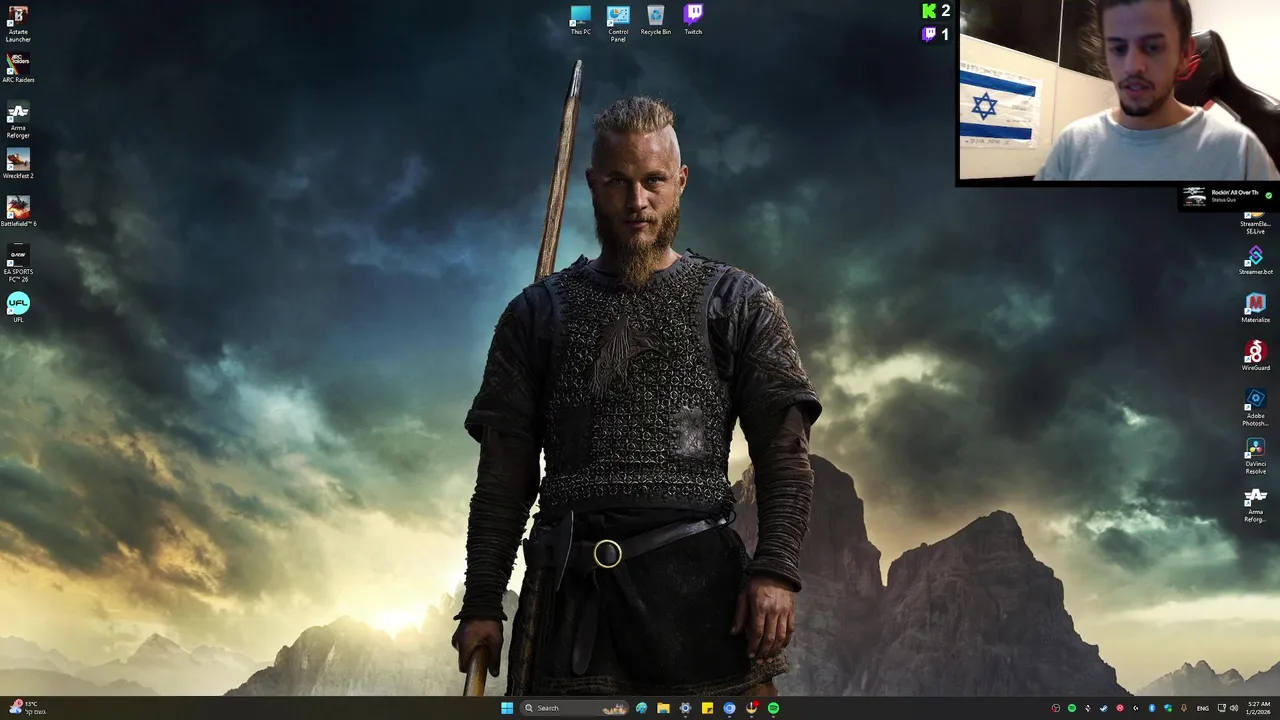This screenshot has width=1280, height=720.
Task: Click the Rockin' All Over song overlay
Action: click(1227, 196)
